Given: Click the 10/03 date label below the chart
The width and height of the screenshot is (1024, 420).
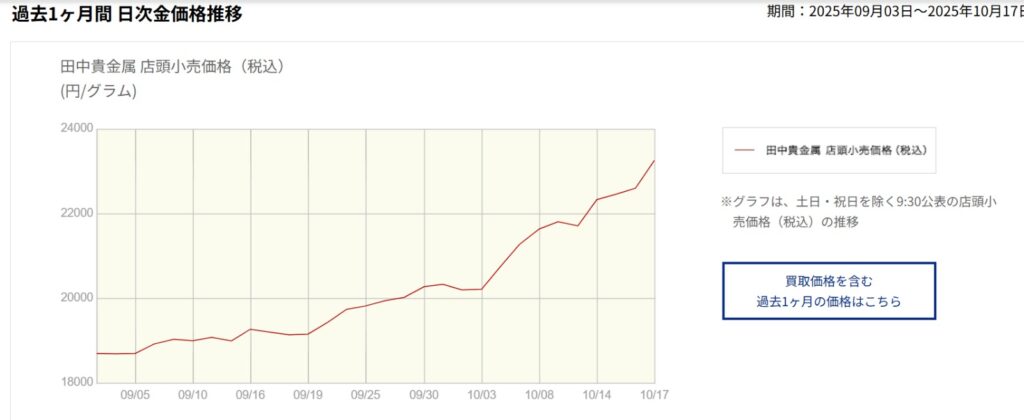Looking at the screenshot, I should (482, 395).
